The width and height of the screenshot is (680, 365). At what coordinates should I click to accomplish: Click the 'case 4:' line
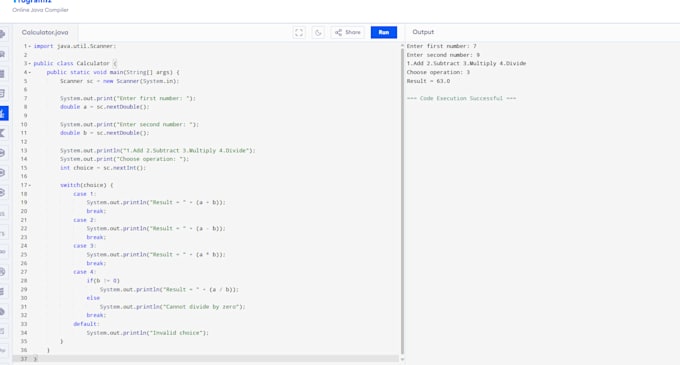click(x=85, y=272)
